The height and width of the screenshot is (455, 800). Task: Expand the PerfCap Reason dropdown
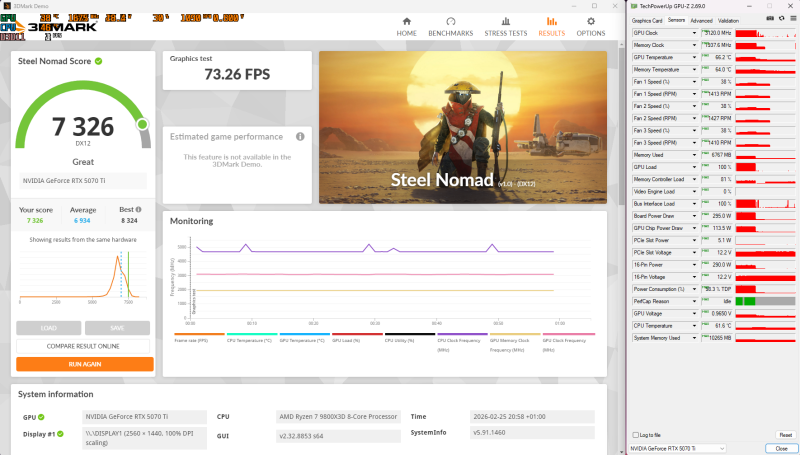tap(694, 301)
